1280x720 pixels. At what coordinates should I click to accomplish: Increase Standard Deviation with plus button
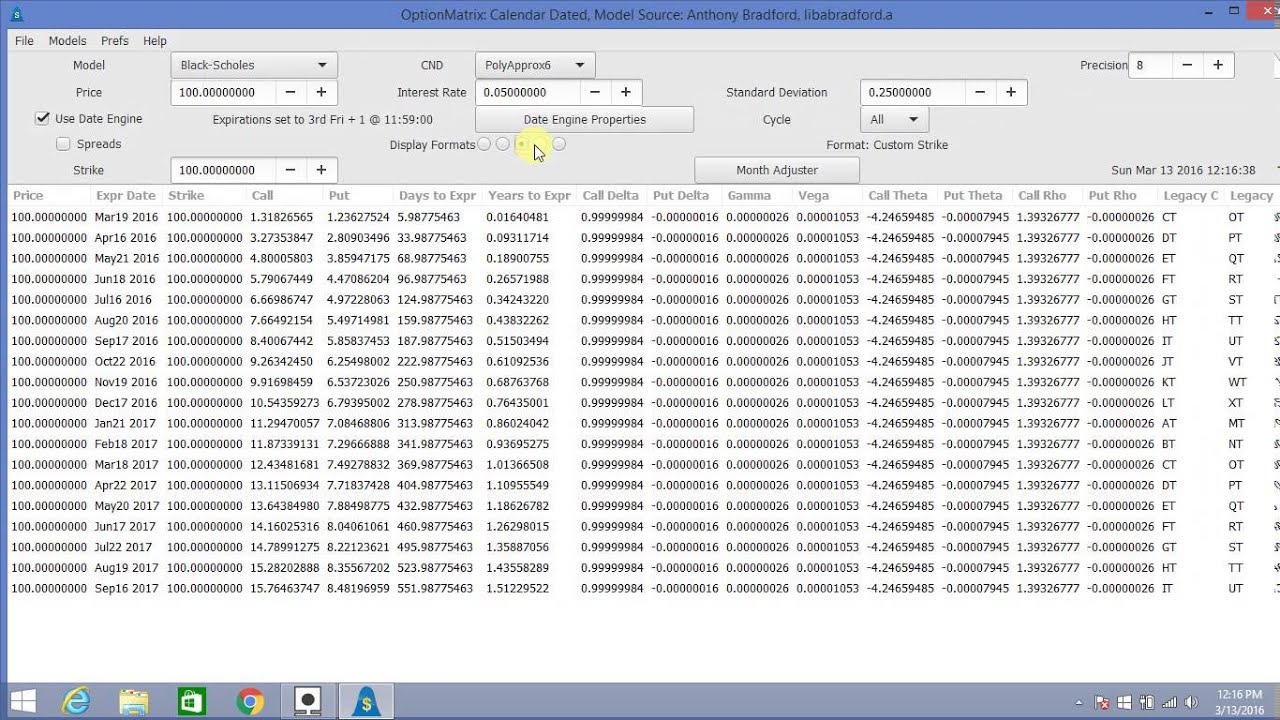coord(1011,92)
